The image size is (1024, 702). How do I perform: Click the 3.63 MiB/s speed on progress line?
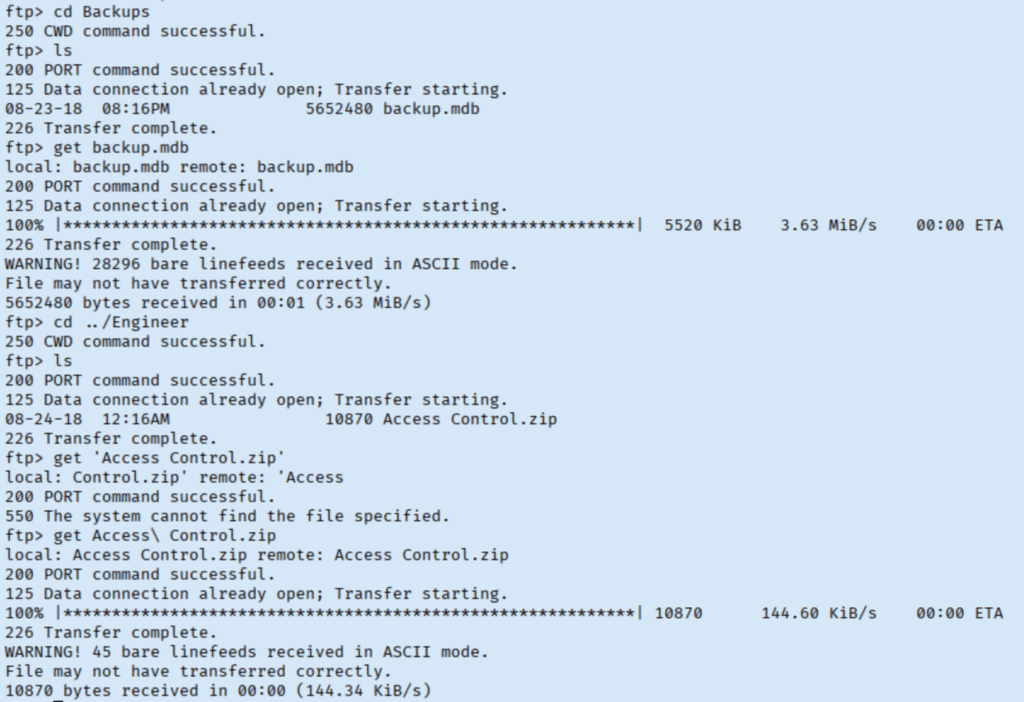828,225
